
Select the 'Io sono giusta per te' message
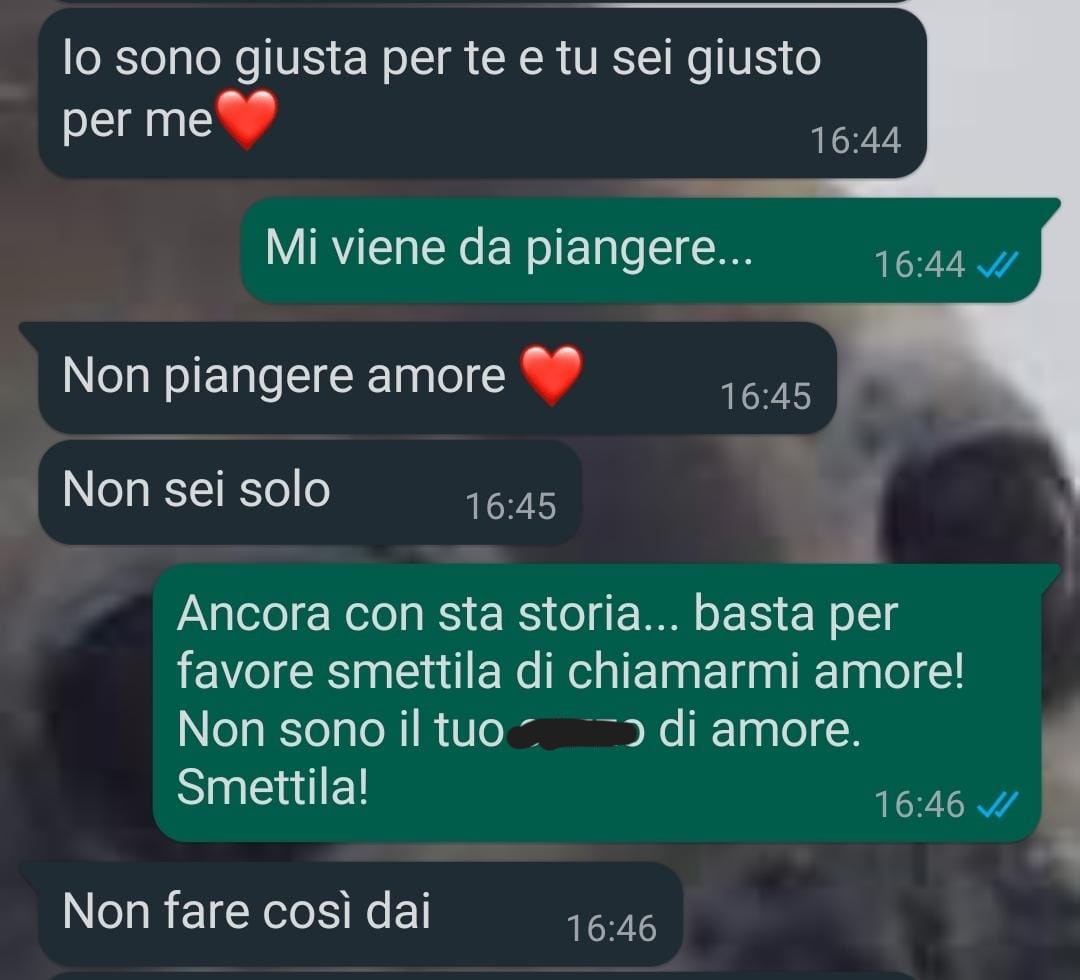tap(482, 92)
